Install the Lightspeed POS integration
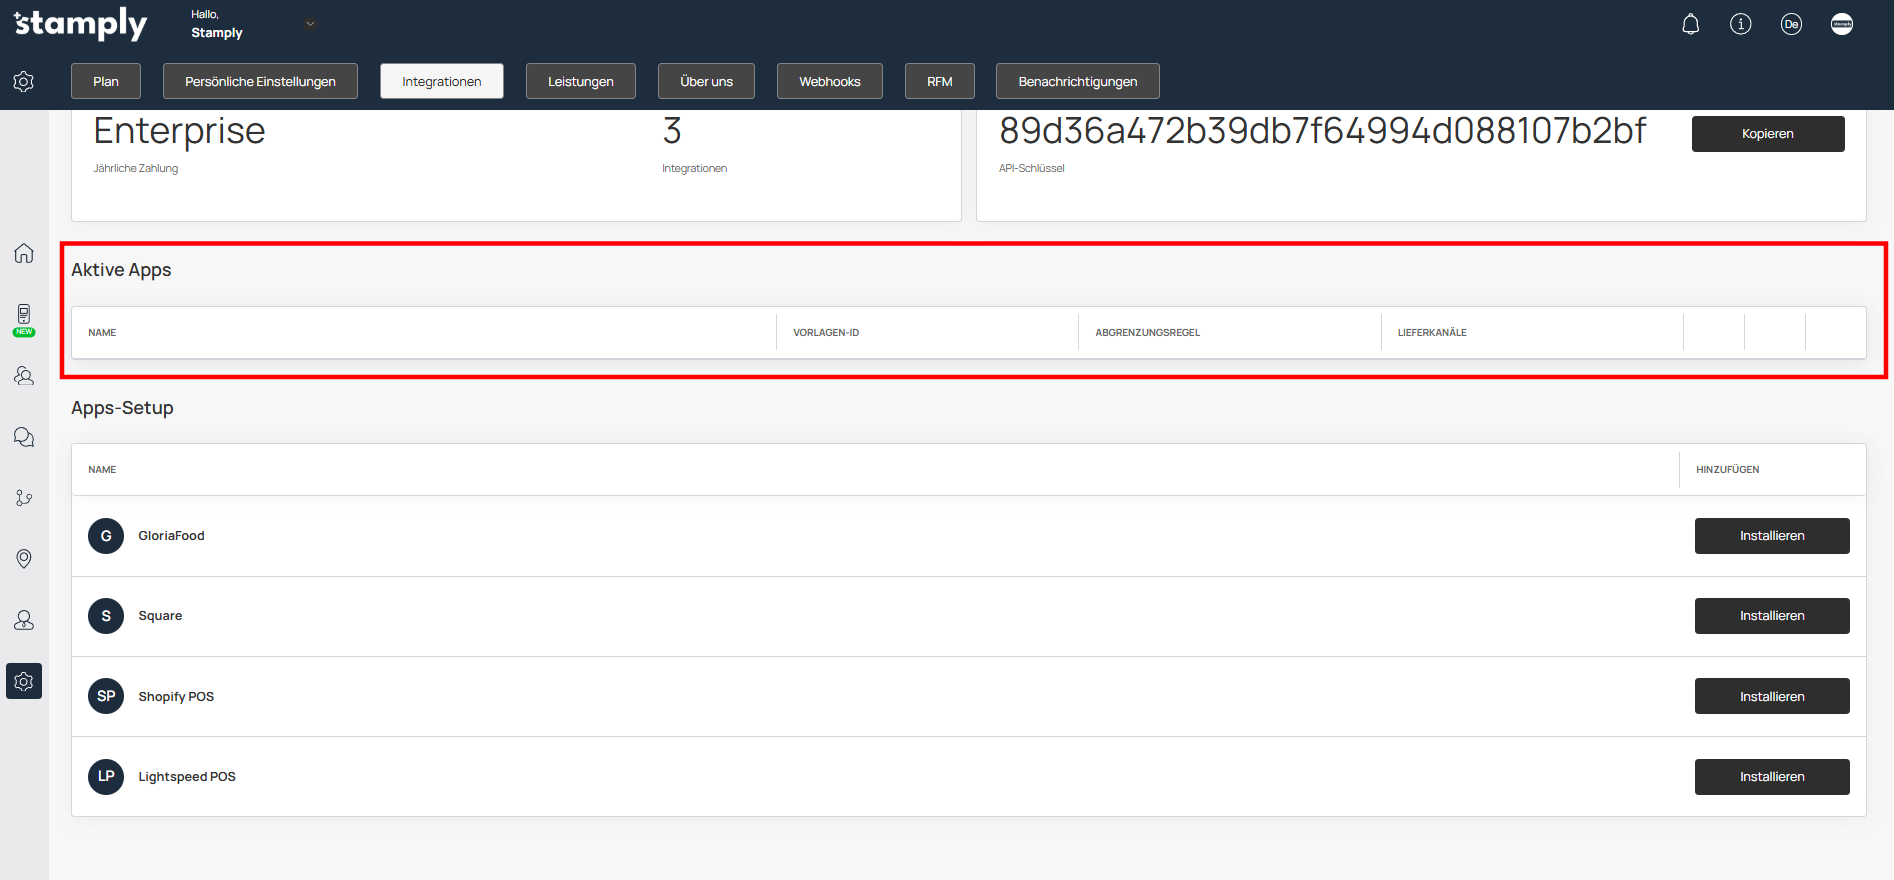 [1771, 777]
